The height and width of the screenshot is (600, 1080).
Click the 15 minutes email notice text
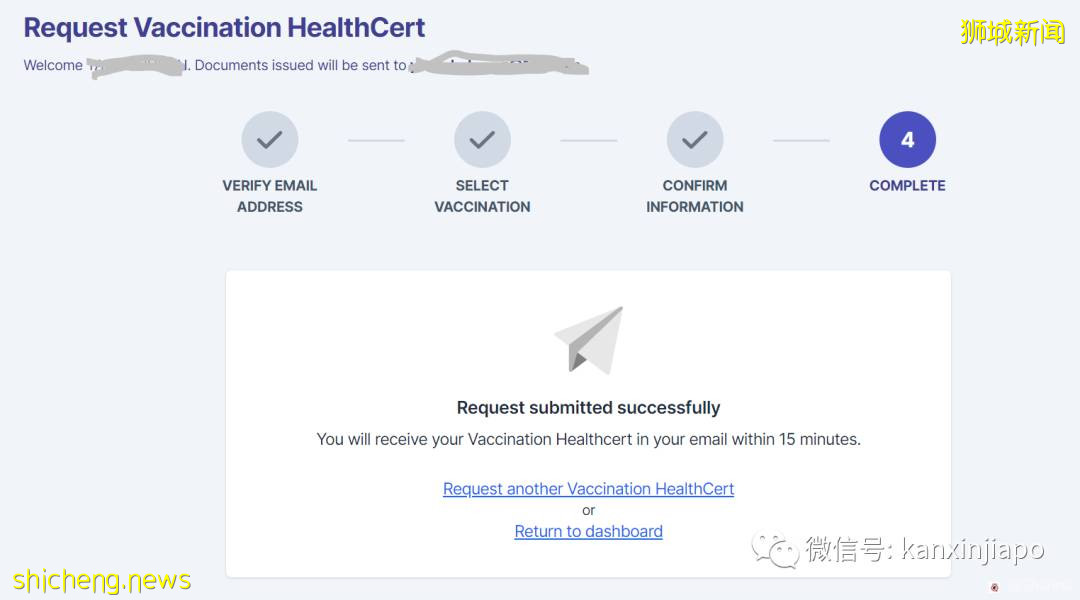(588, 439)
